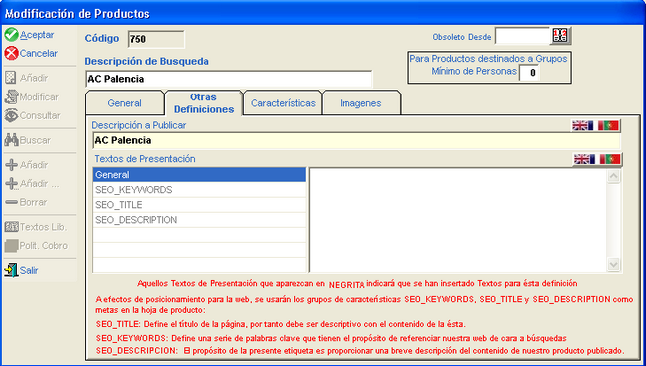Click the plus icon beside Añadir
The height and width of the screenshot is (366, 646).
point(11,165)
